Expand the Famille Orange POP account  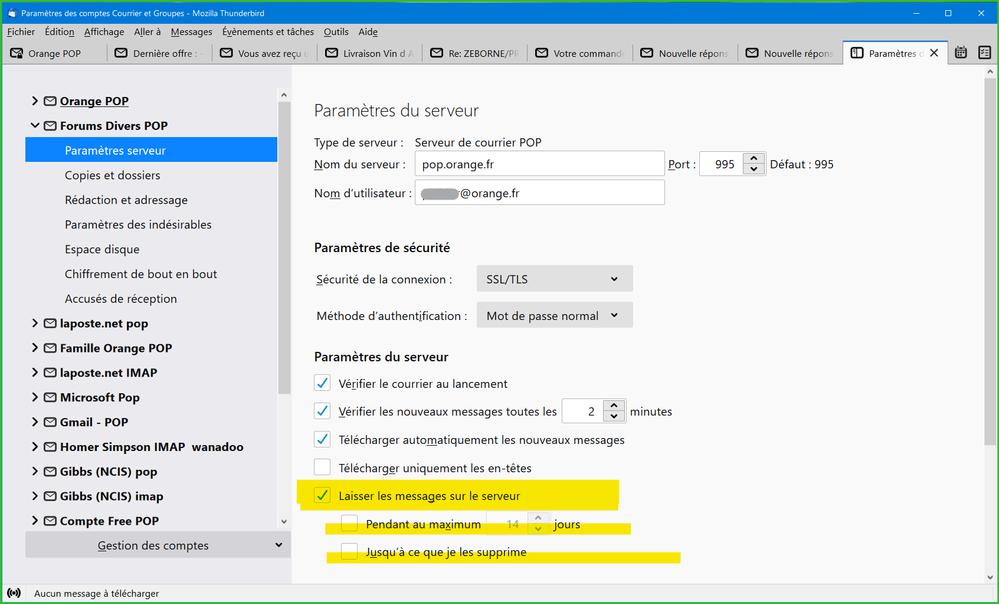35,348
